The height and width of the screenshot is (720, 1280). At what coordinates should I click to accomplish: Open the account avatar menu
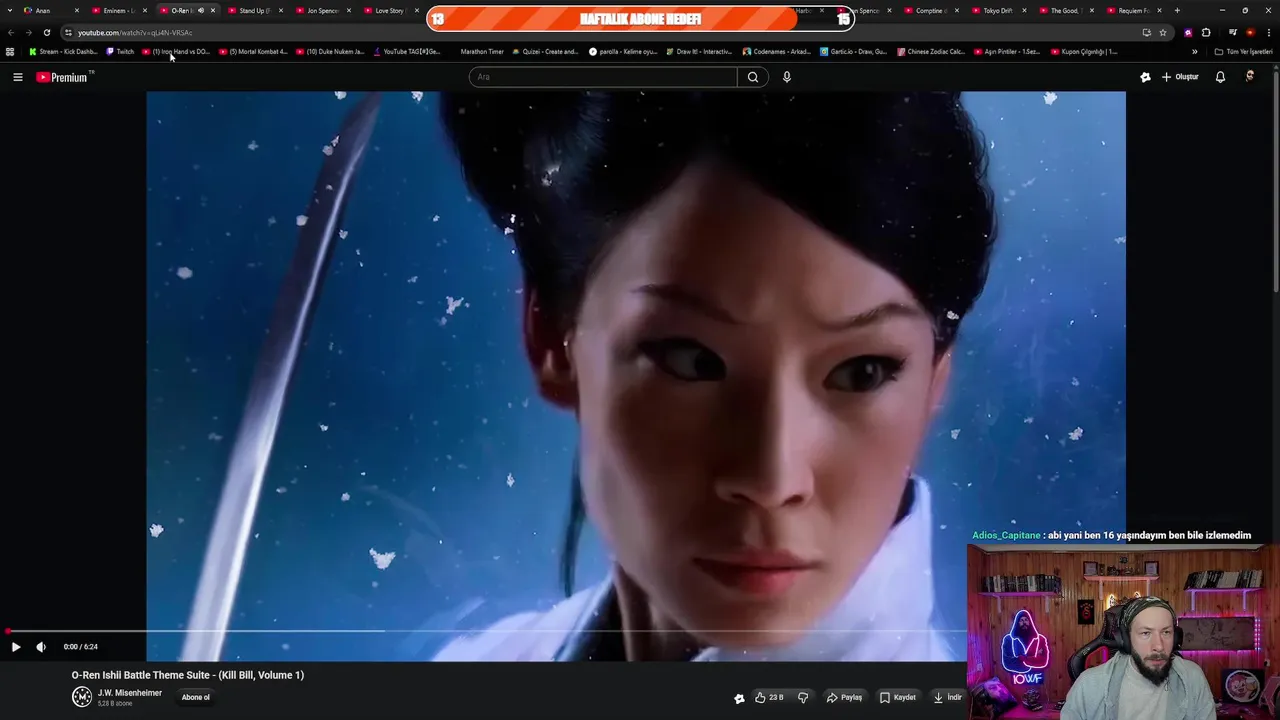coord(1250,77)
